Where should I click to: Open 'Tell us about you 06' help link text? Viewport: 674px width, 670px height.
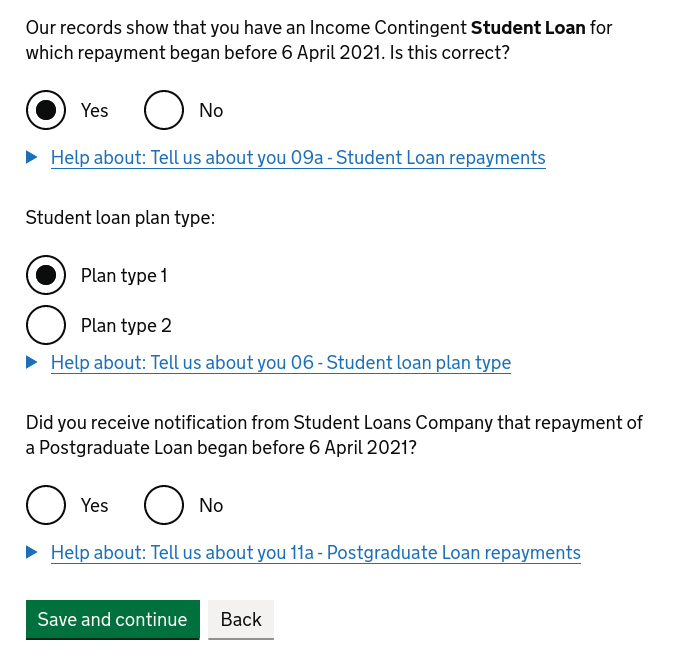coord(281,363)
